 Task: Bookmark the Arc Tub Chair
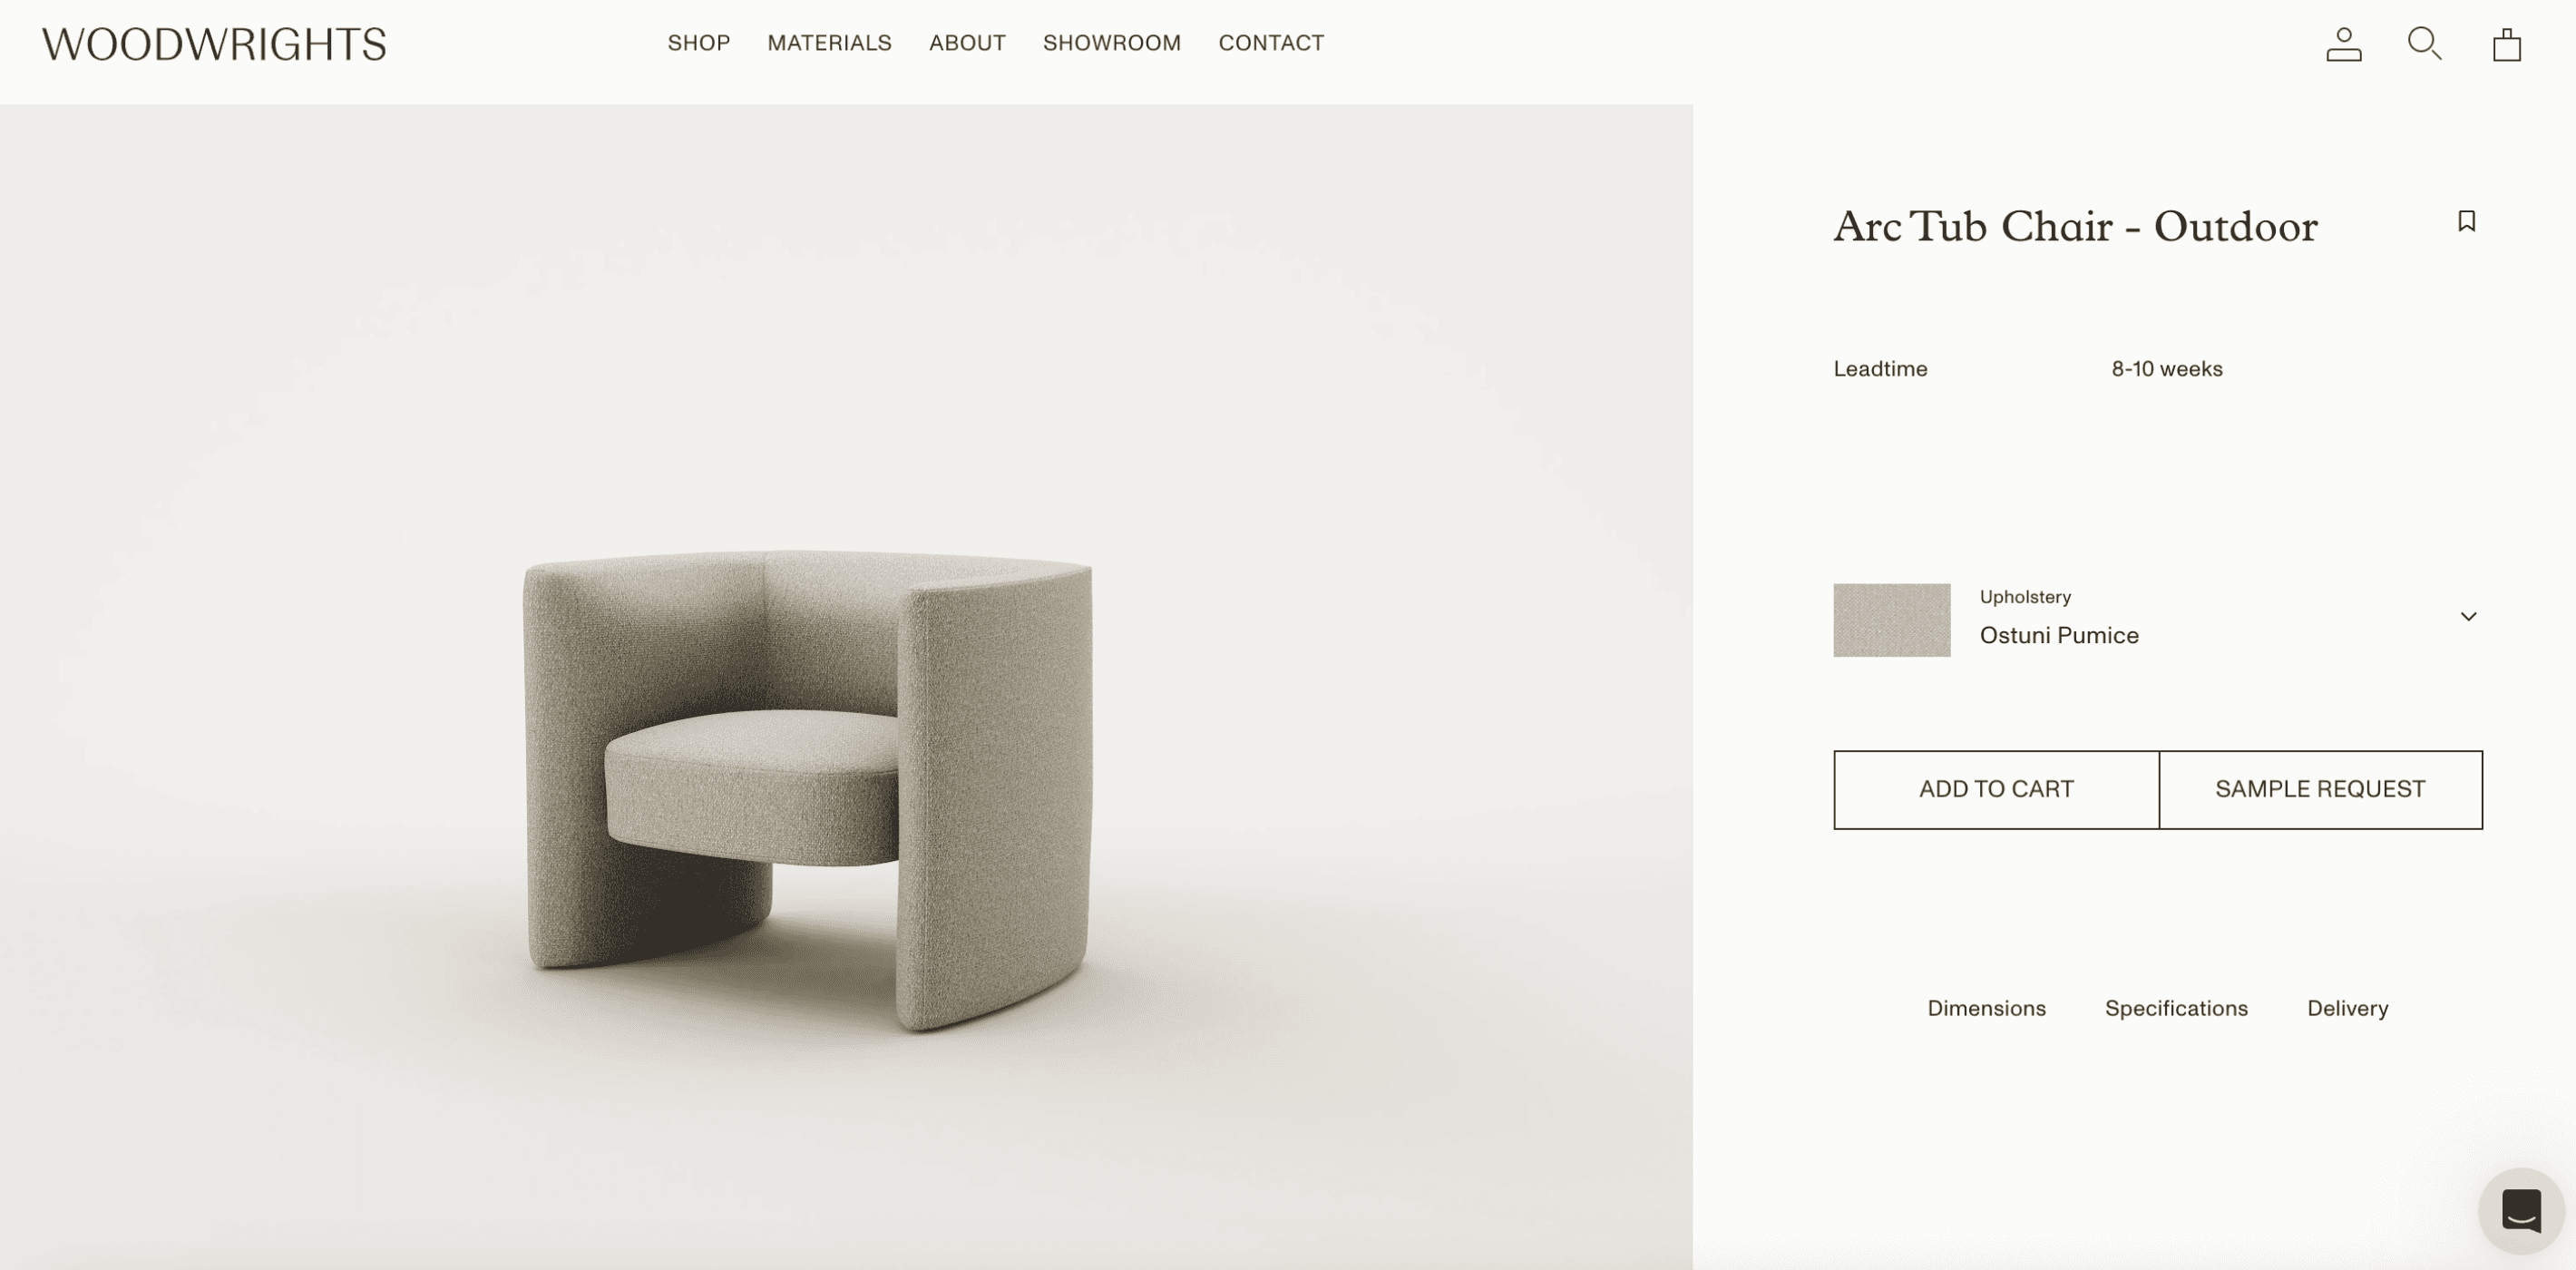(2466, 221)
